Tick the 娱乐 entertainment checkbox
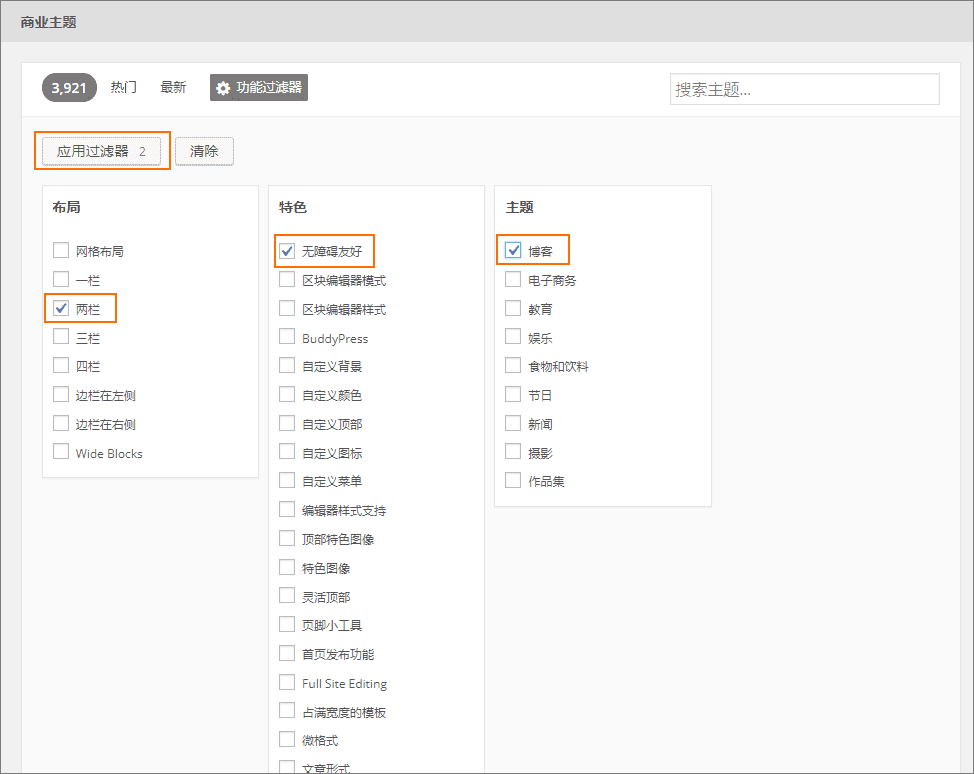Screen dimensions: 974x774 pyautogui.click(x=513, y=337)
